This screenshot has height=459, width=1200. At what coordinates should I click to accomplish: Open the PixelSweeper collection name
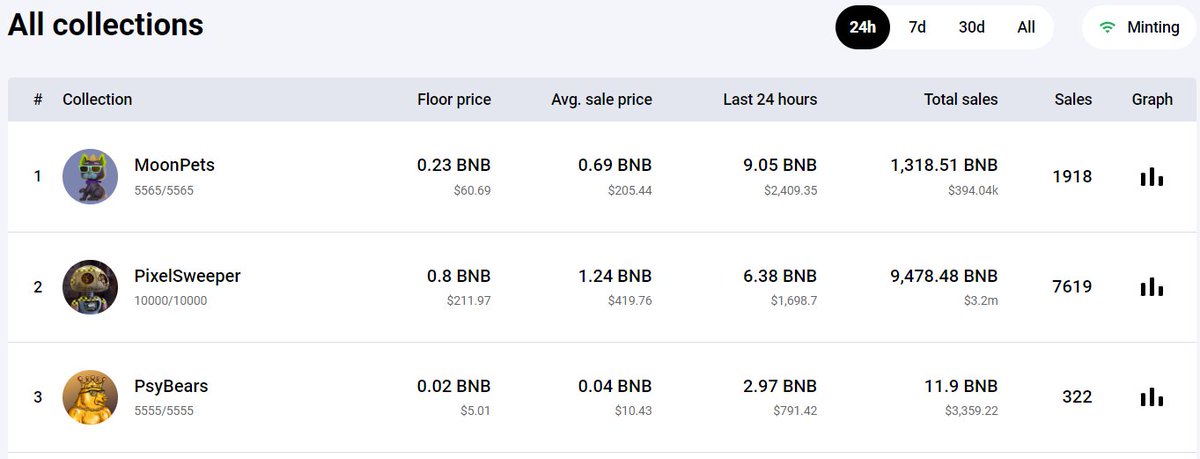pos(187,275)
